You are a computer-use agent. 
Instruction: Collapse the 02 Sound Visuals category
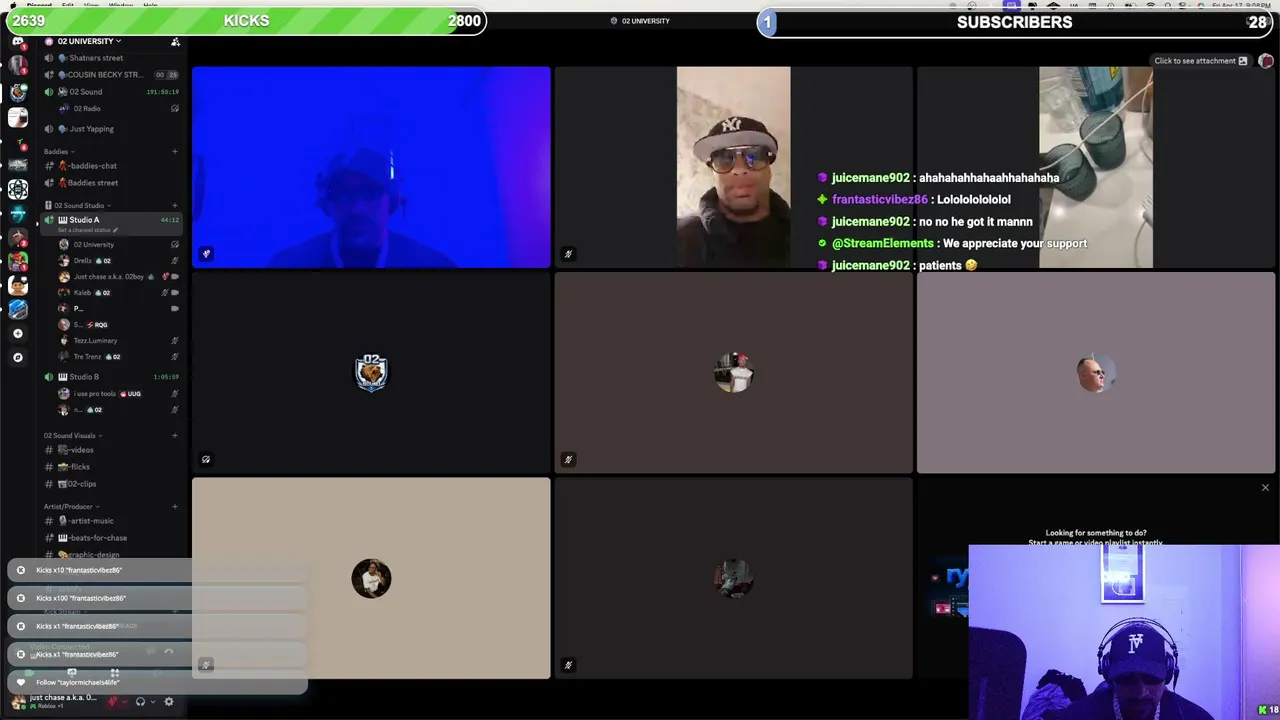coord(73,435)
